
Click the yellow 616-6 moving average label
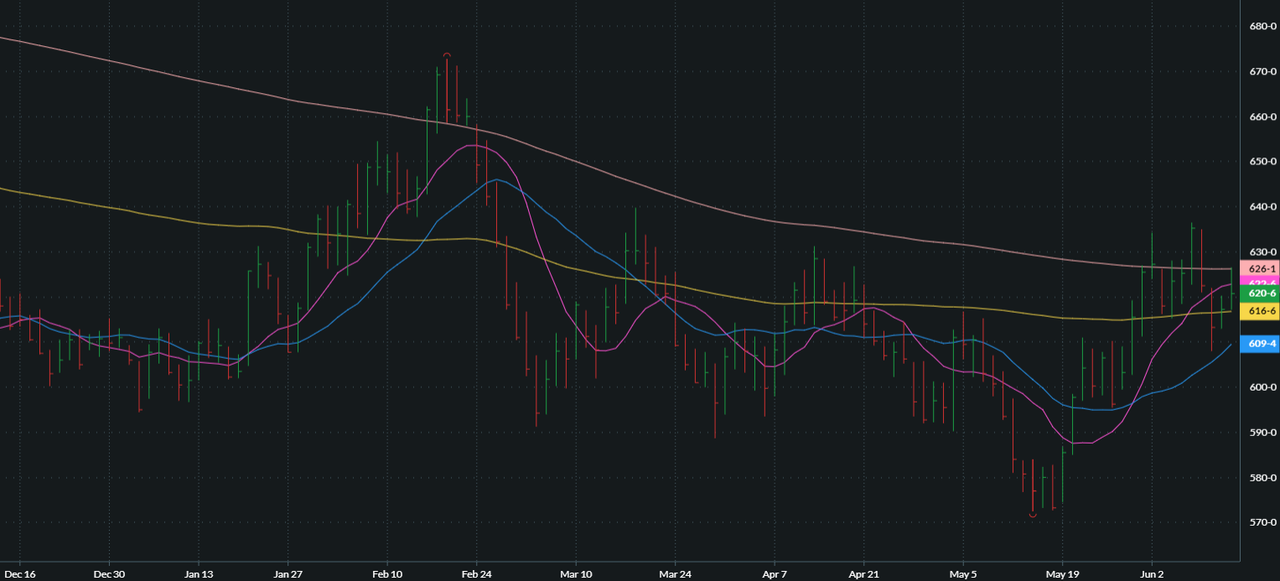tap(1259, 312)
